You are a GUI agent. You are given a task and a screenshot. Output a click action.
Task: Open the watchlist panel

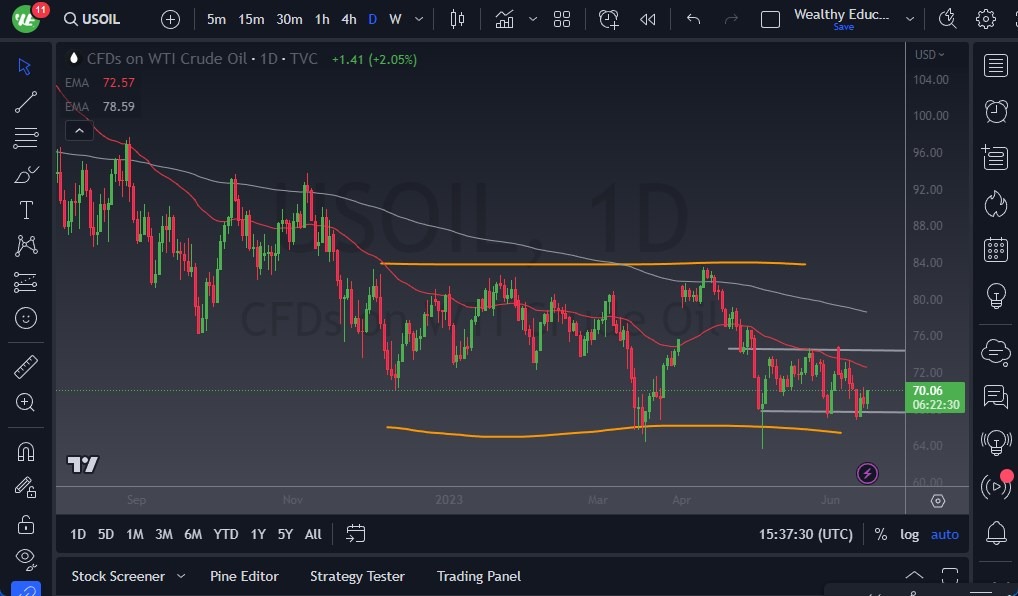(x=995, y=66)
